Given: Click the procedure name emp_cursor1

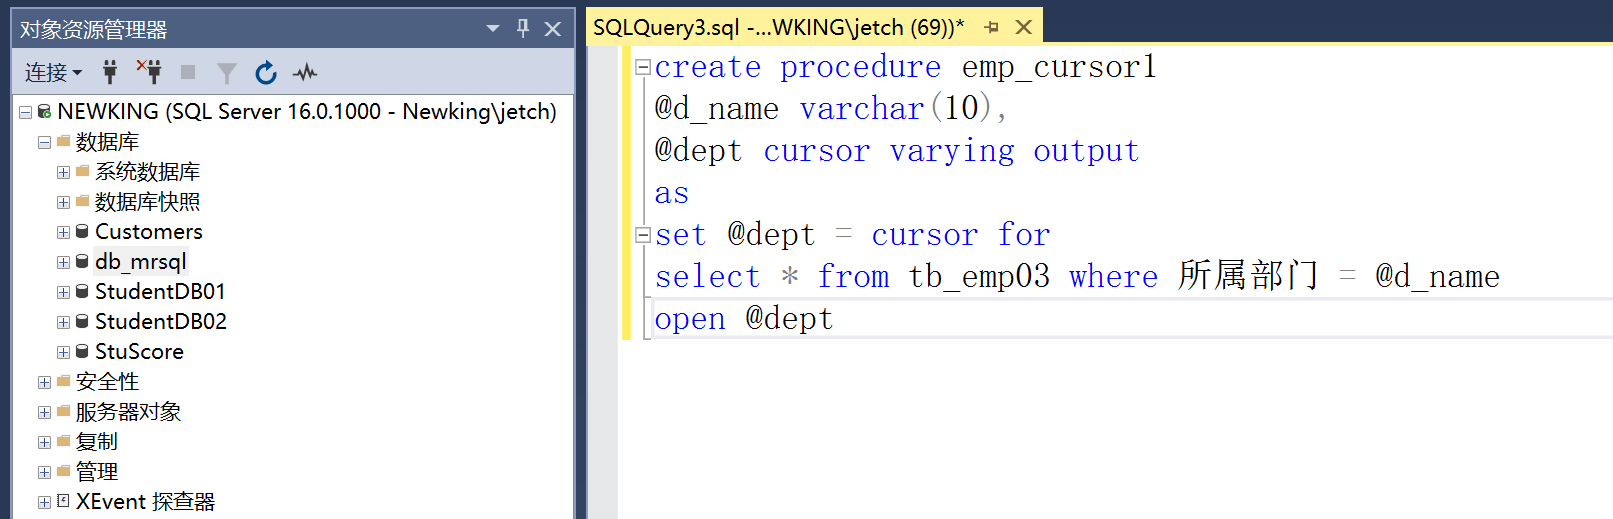Looking at the screenshot, I should tap(1059, 67).
